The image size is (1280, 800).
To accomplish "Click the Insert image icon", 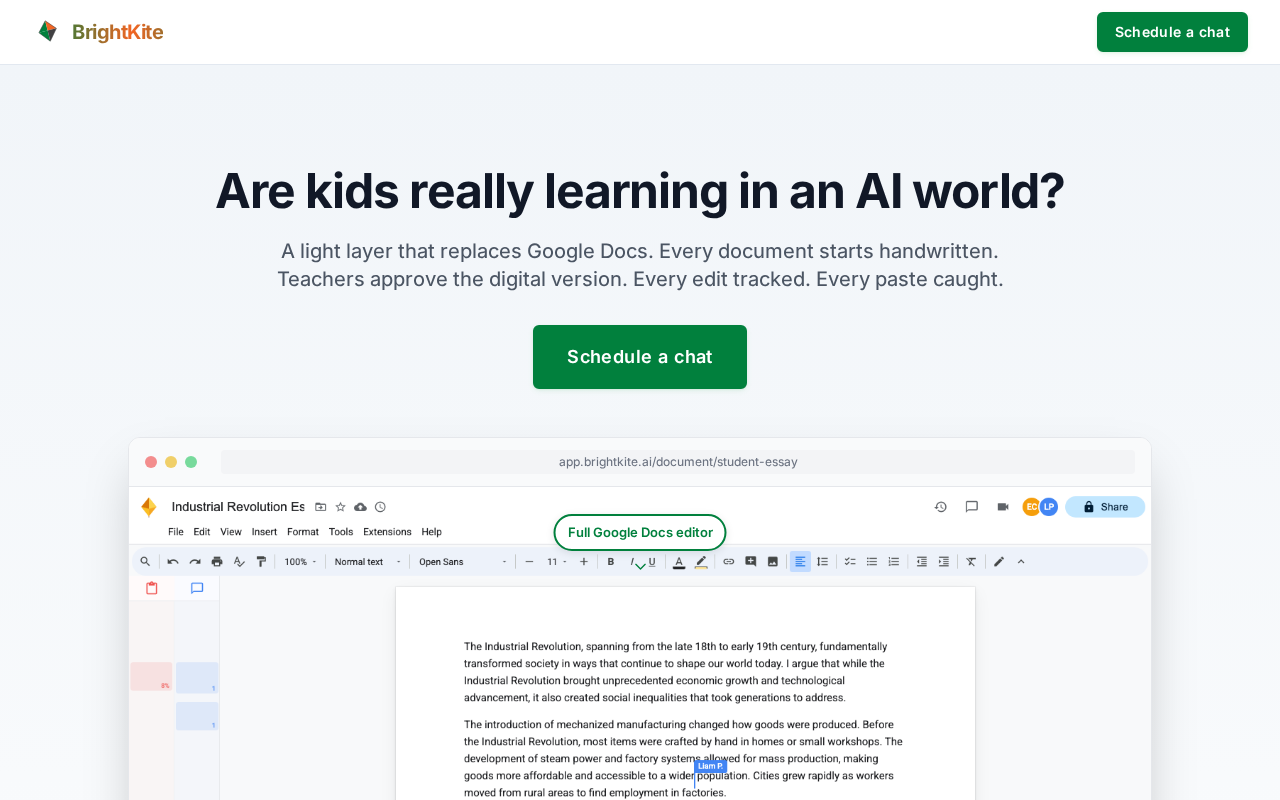I will pos(773,562).
